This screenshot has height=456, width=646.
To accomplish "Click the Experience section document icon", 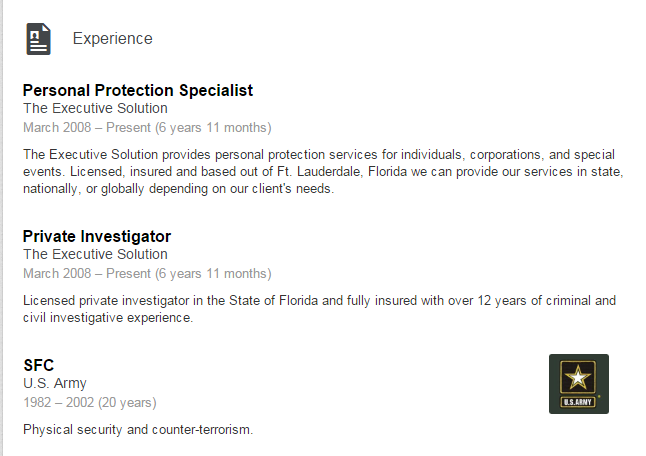I will (x=38, y=39).
